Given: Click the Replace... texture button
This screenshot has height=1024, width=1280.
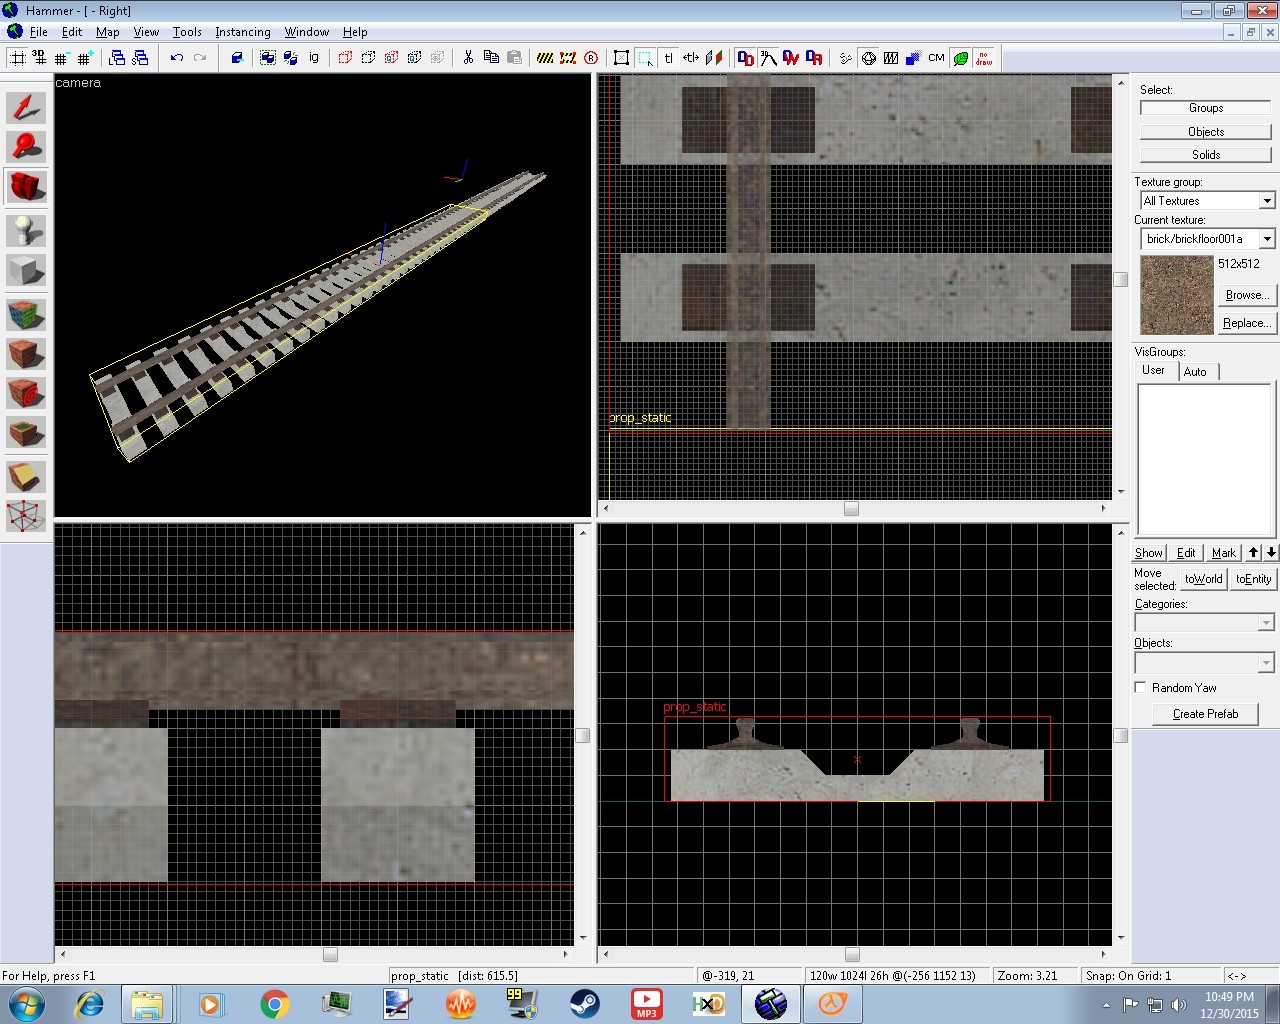Looking at the screenshot, I should tap(1247, 323).
